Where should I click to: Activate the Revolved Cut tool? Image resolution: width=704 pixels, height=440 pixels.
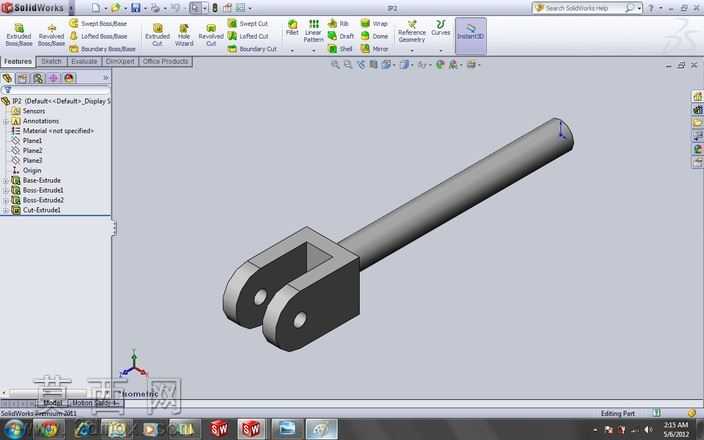211,35
